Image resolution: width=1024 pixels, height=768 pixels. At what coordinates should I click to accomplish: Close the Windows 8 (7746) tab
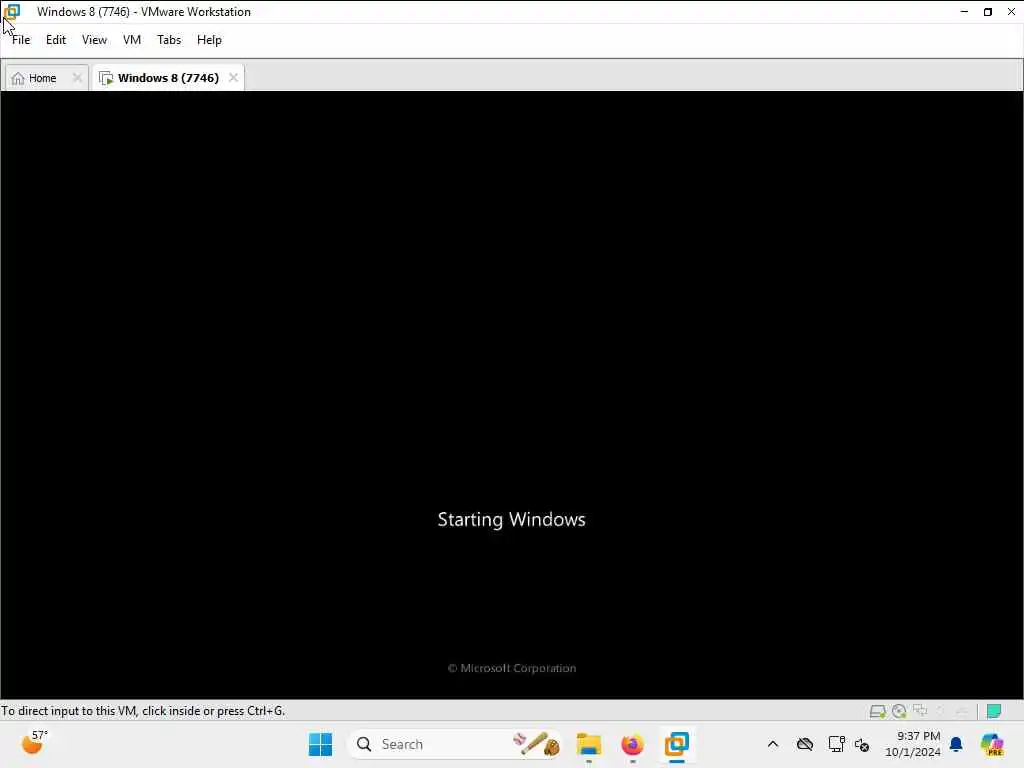(233, 78)
